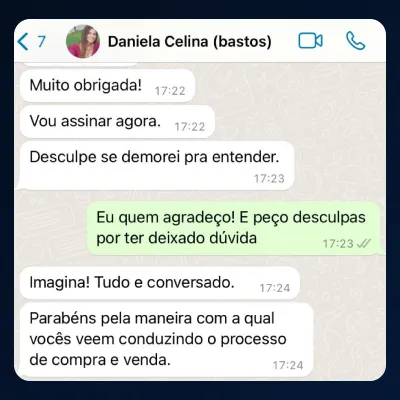The height and width of the screenshot is (400, 400).
Task: Tap the green "Eu quem agradeço!" sent message
Action: click(234, 228)
